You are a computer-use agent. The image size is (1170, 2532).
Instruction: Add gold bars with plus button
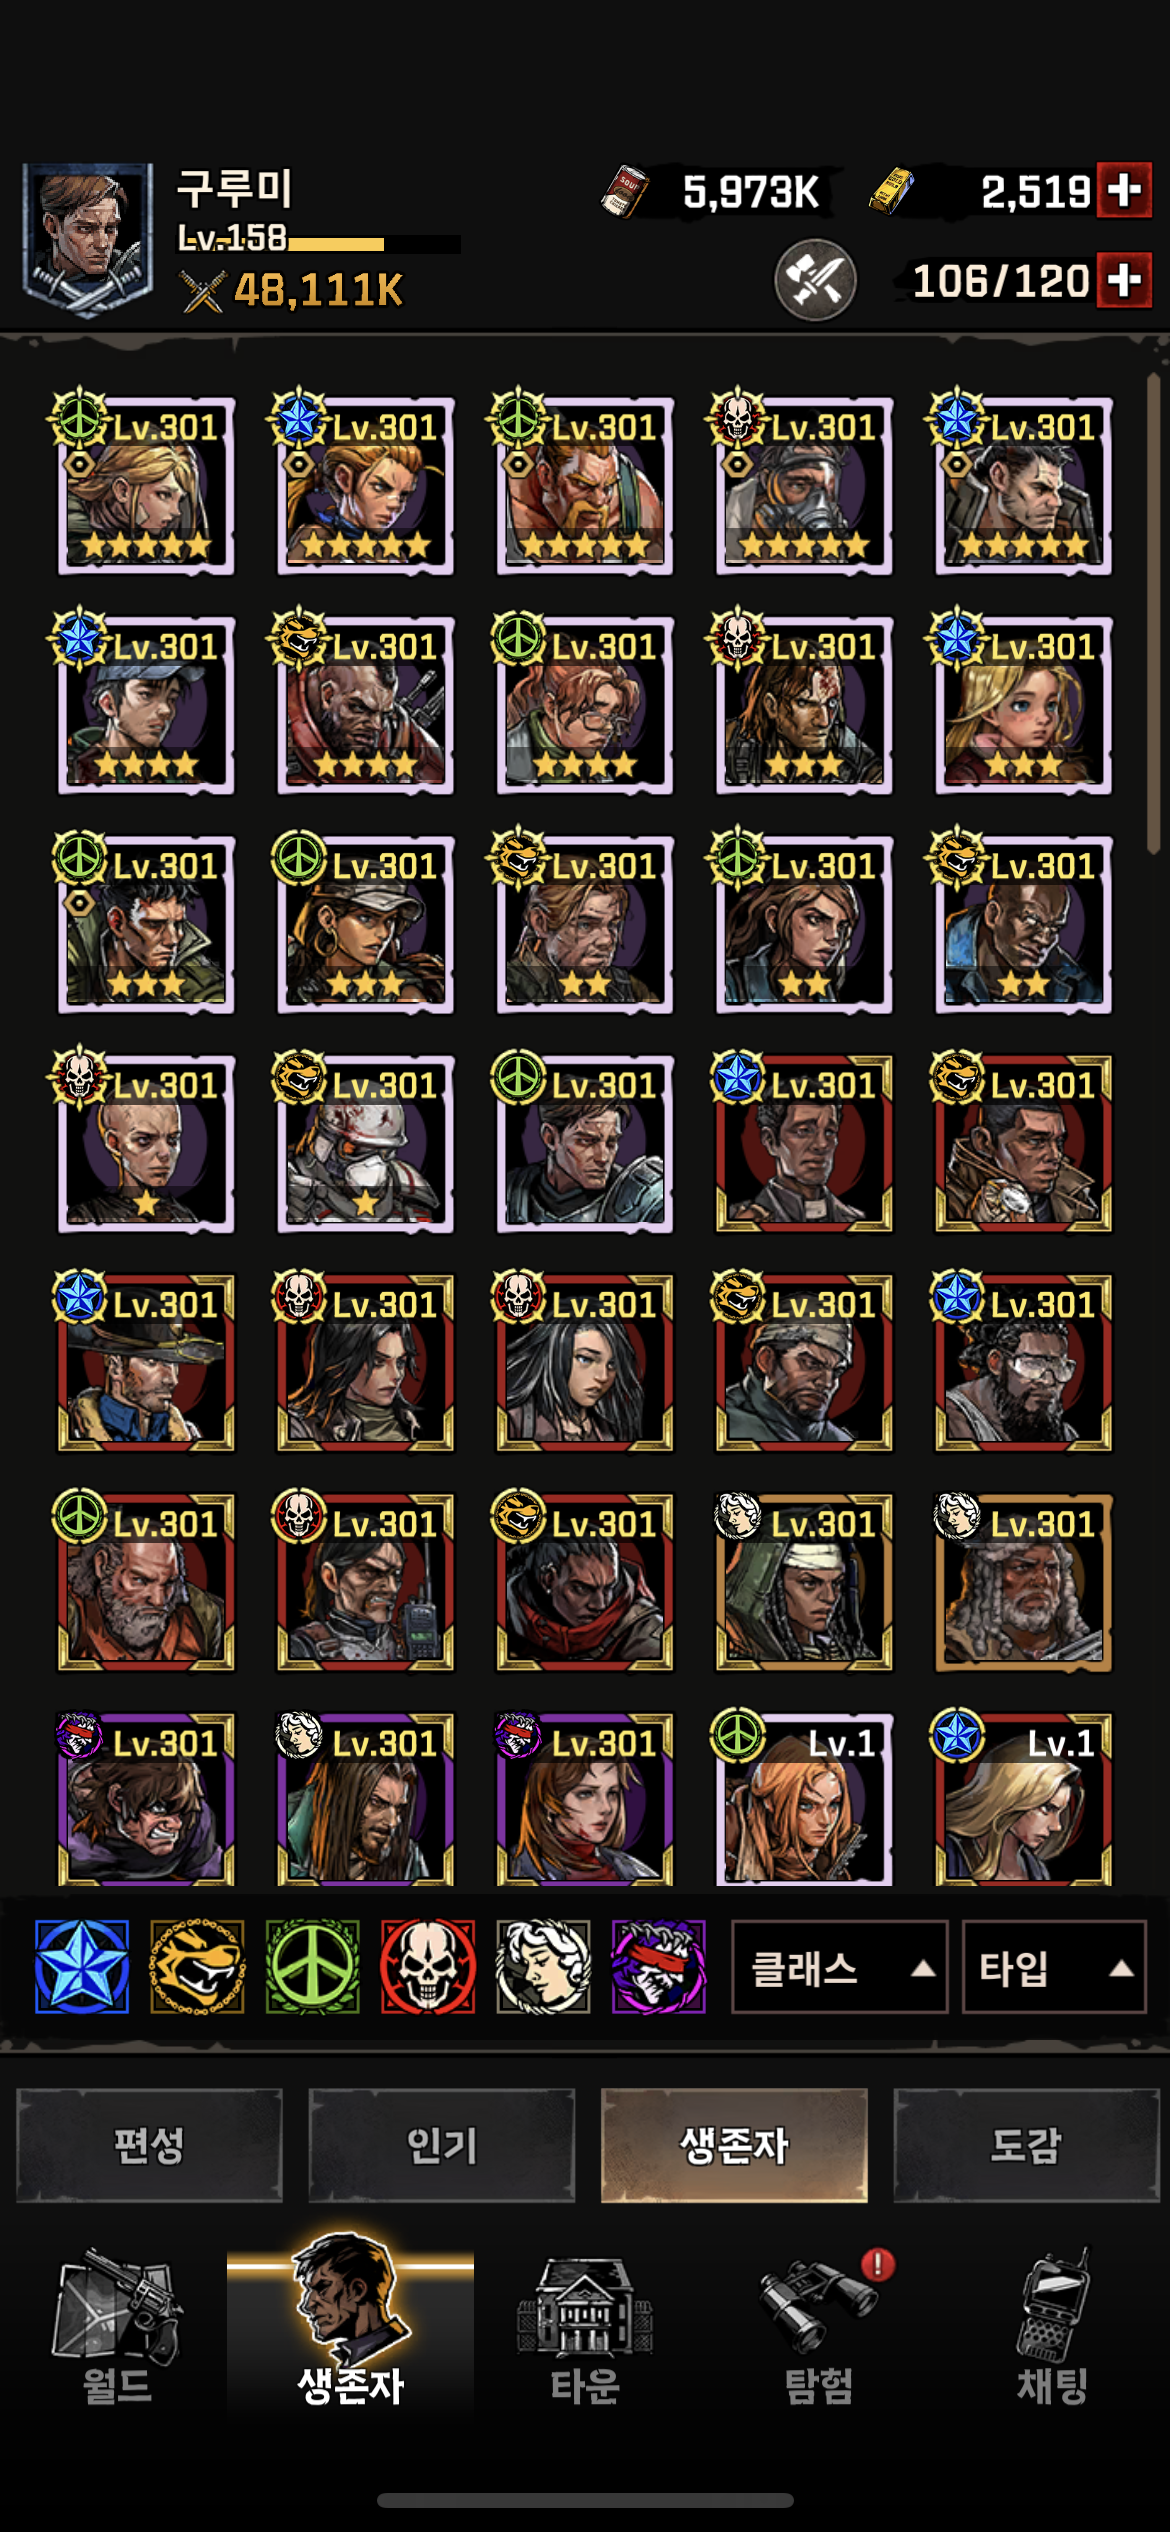pyautogui.click(x=1125, y=190)
